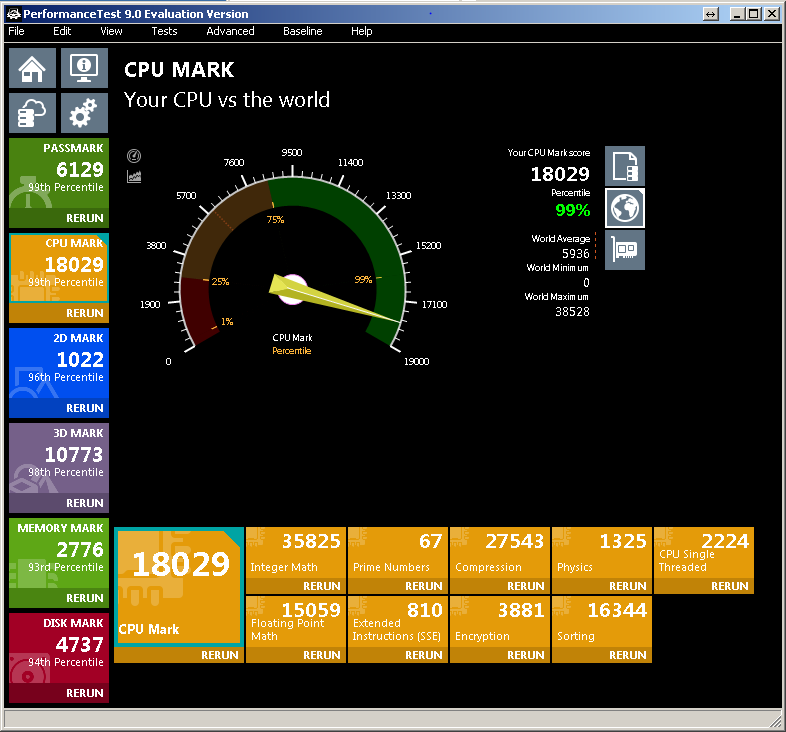Rerun the Integer Math test
The image size is (786, 732).
[x=296, y=586]
